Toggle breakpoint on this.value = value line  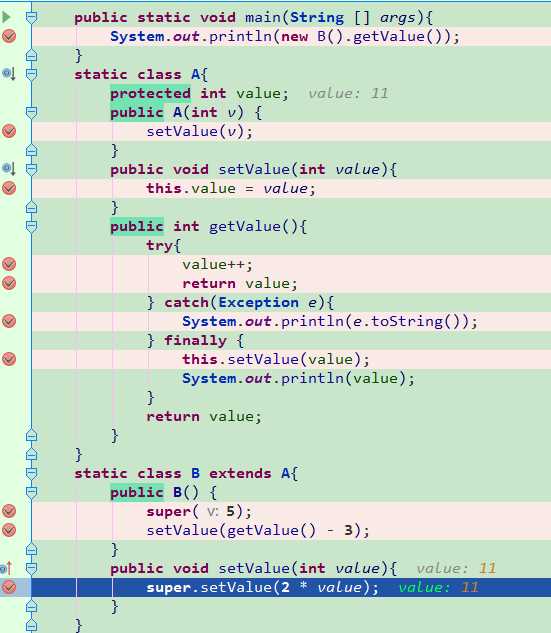tap(9, 188)
